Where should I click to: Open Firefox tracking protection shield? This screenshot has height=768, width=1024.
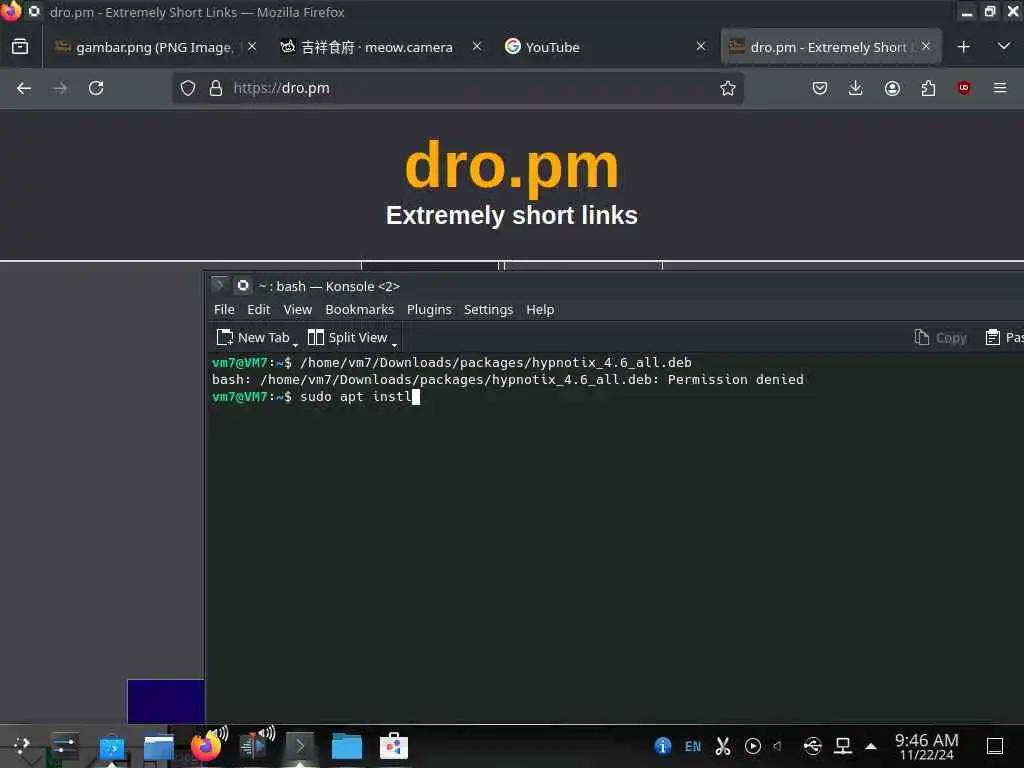click(x=188, y=88)
